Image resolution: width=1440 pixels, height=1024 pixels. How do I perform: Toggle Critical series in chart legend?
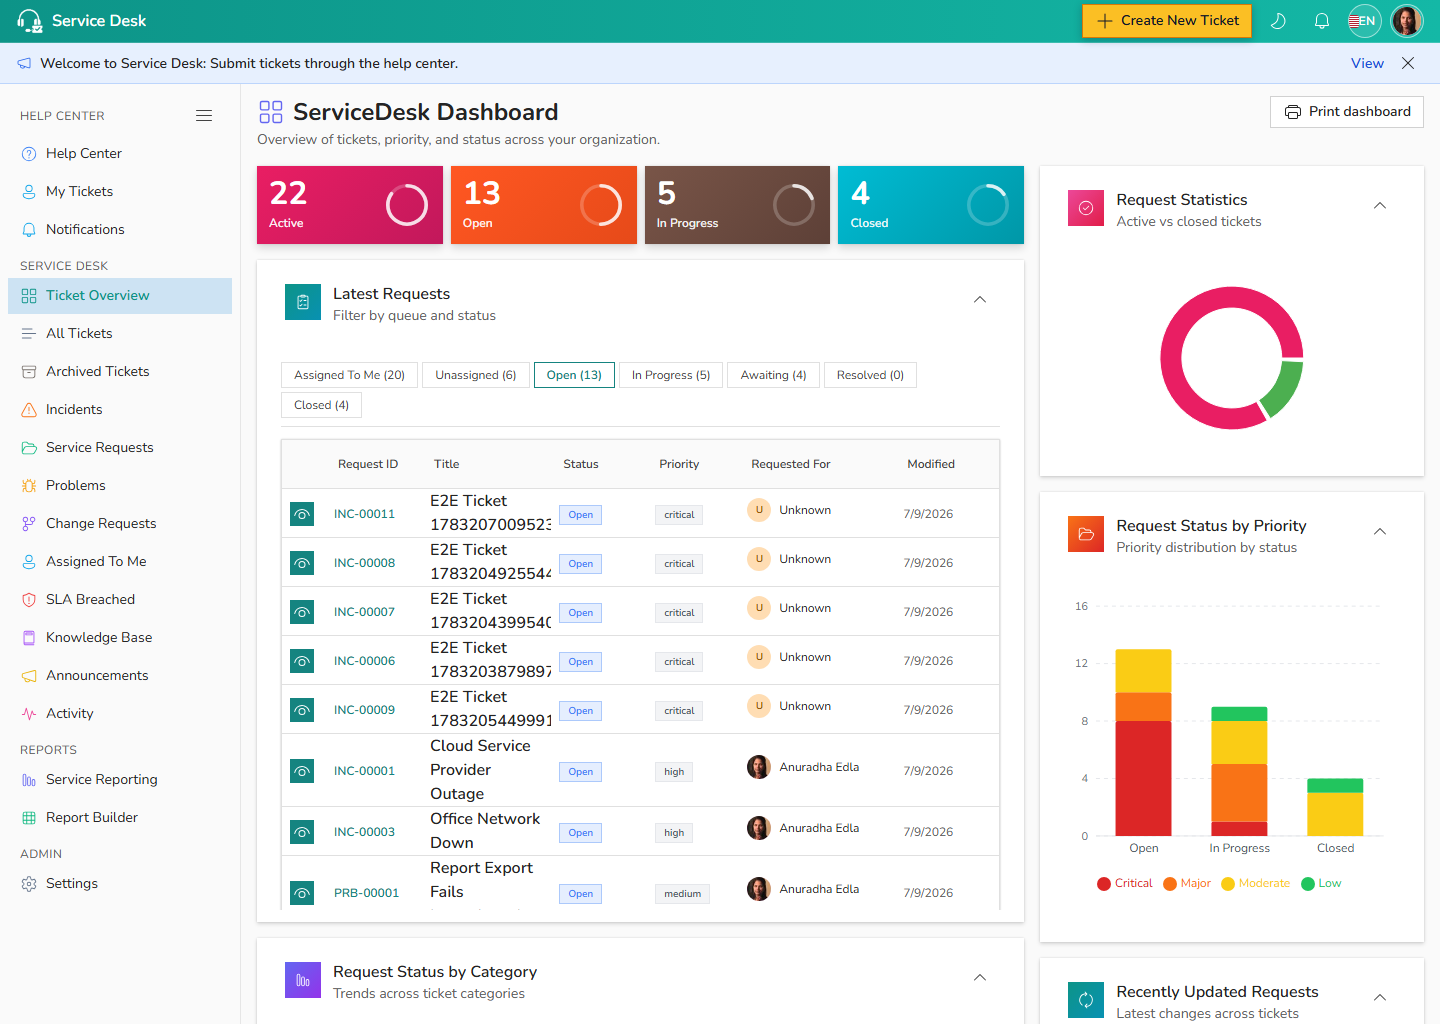[x=1125, y=884]
